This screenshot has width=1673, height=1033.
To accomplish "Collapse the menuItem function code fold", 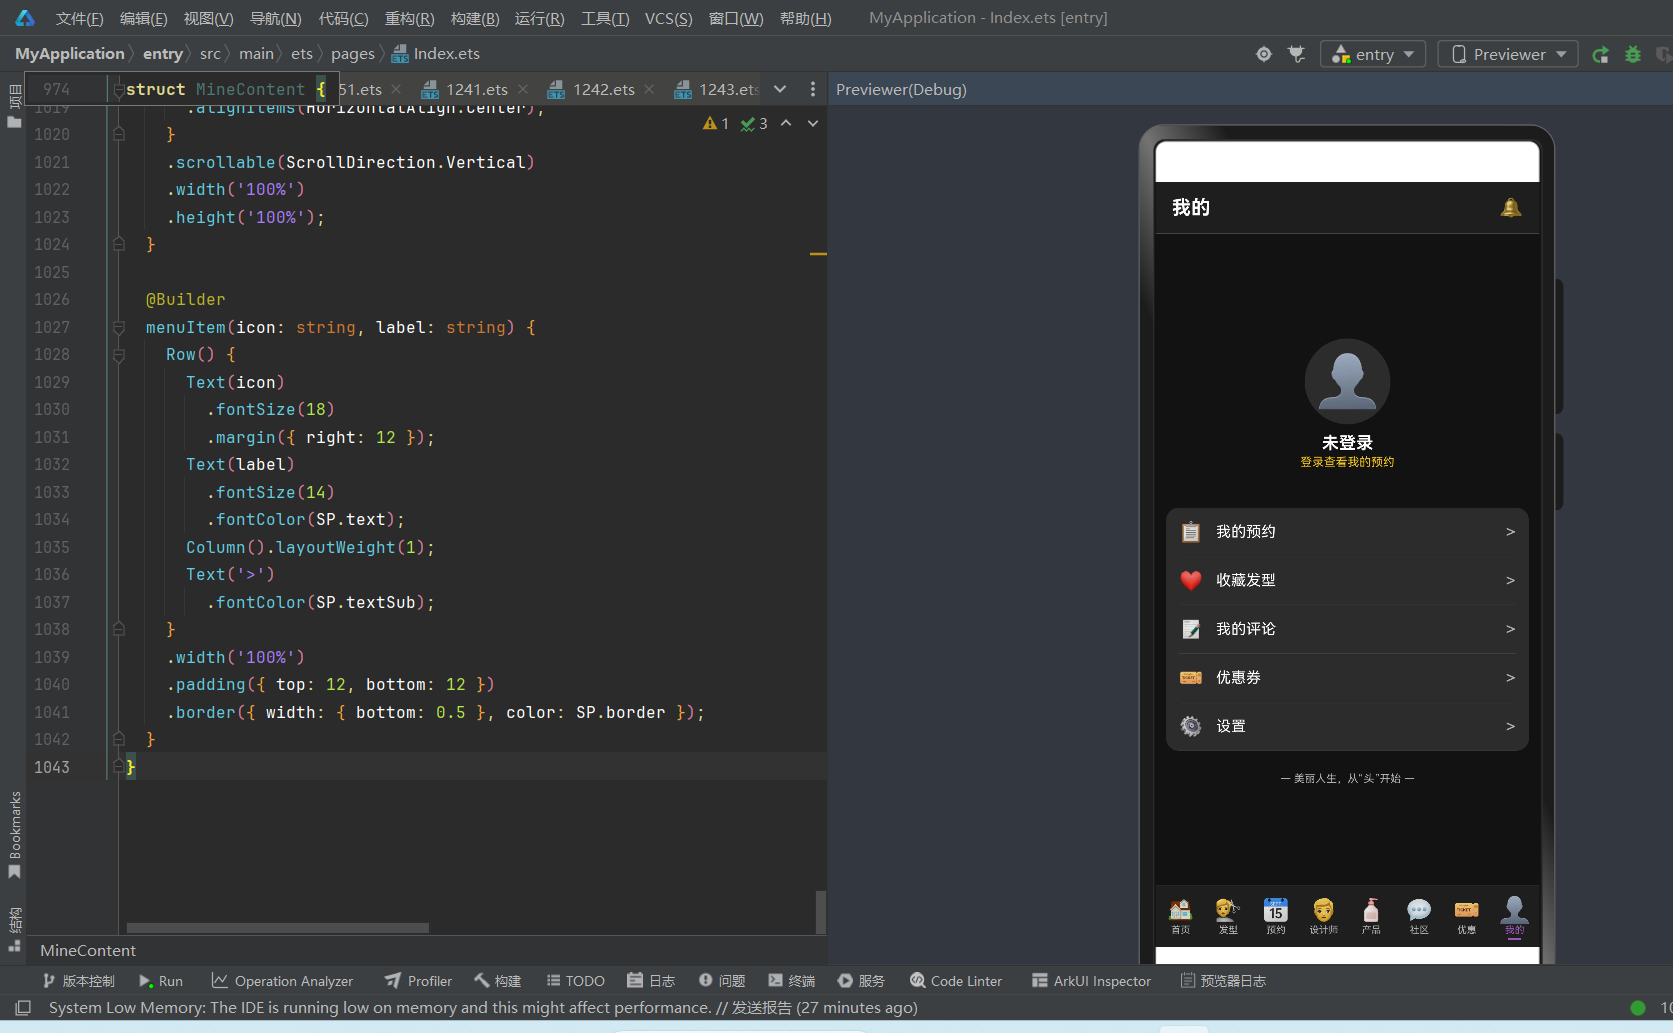I will (x=118, y=327).
